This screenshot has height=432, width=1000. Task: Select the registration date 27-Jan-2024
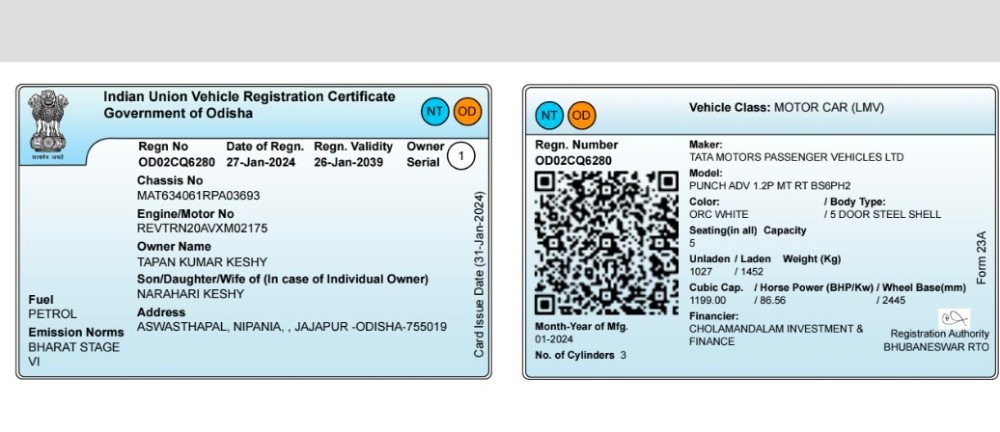[x=261, y=163]
